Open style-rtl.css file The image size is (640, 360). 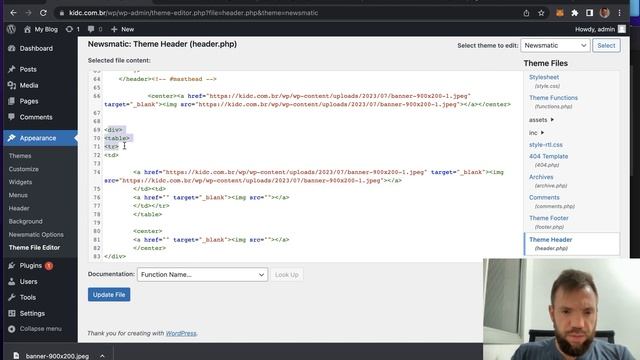[x=546, y=145]
